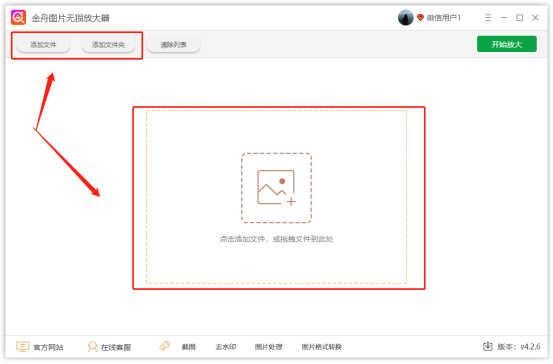Open the 图片处理 tool link
This screenshot has width=553, height=364.
click(269, 347)
